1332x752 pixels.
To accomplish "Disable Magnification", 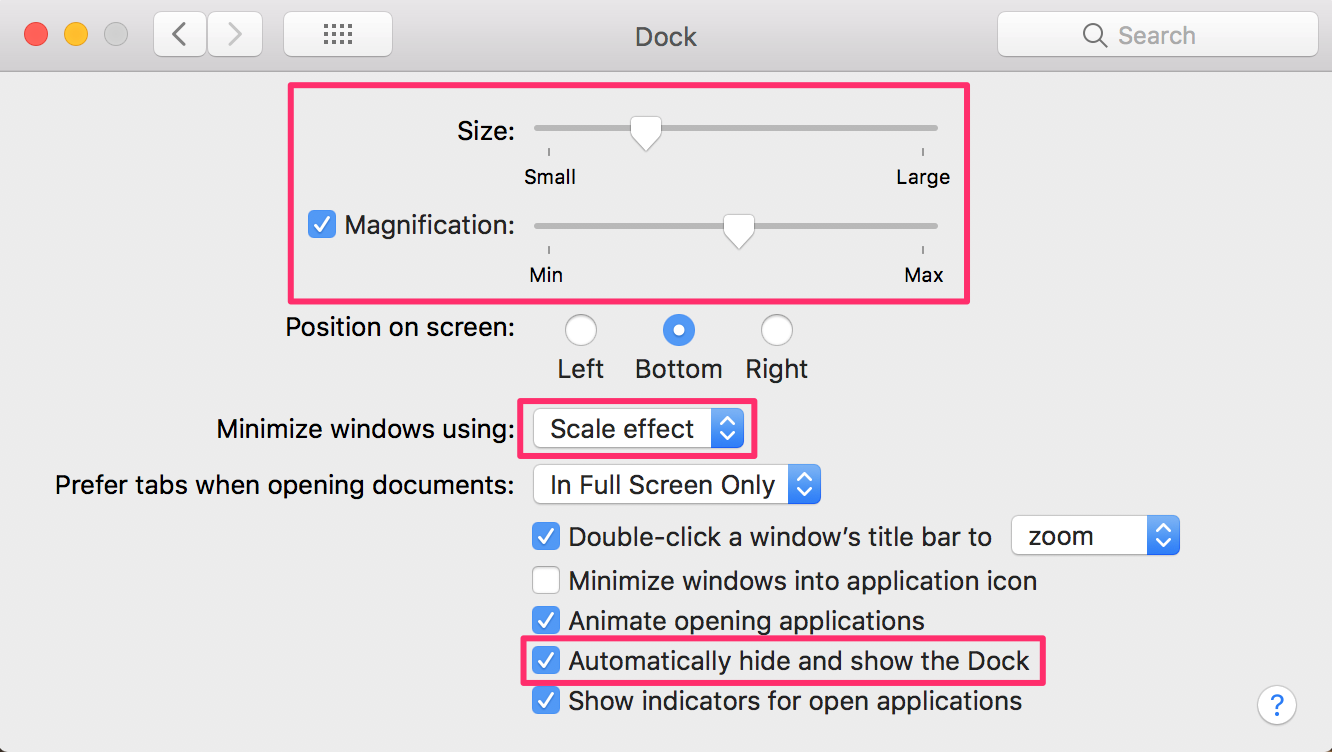I will [x=321, y=224].
